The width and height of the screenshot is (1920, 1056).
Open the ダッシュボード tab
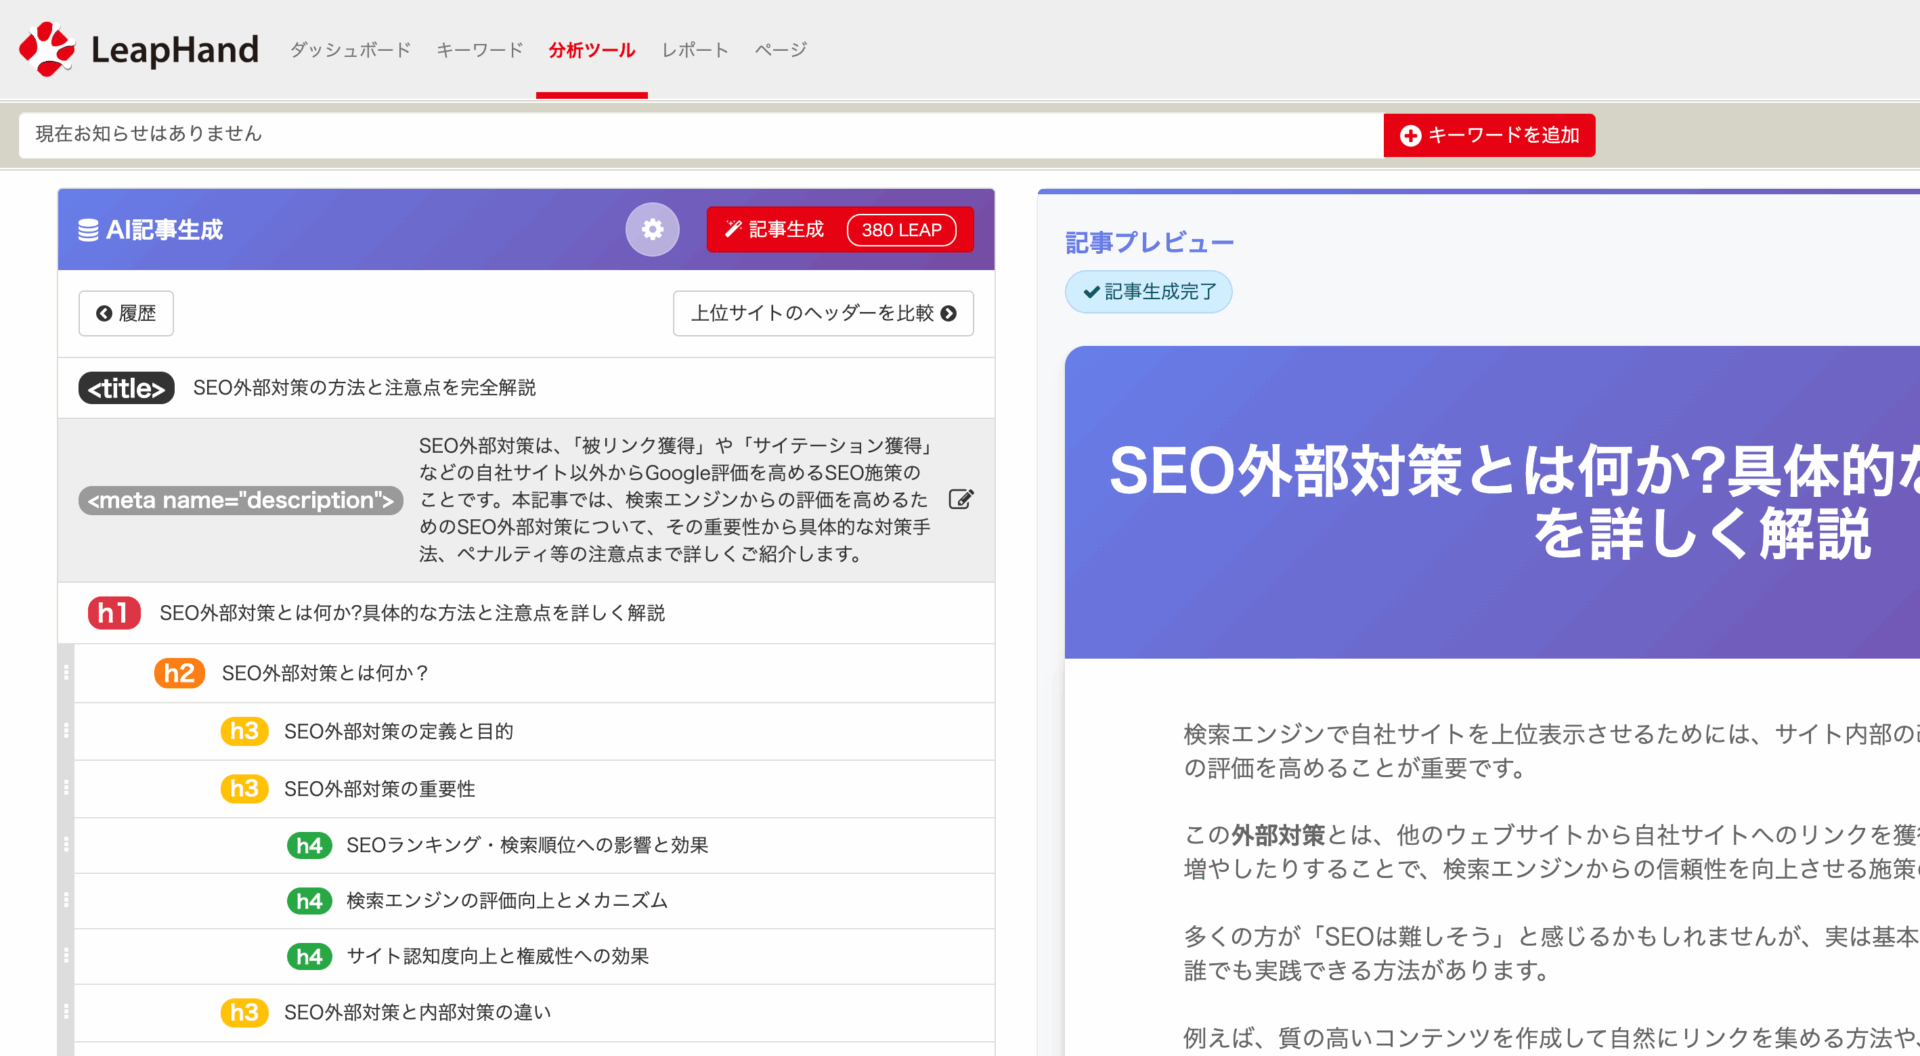tap(349, 49)
